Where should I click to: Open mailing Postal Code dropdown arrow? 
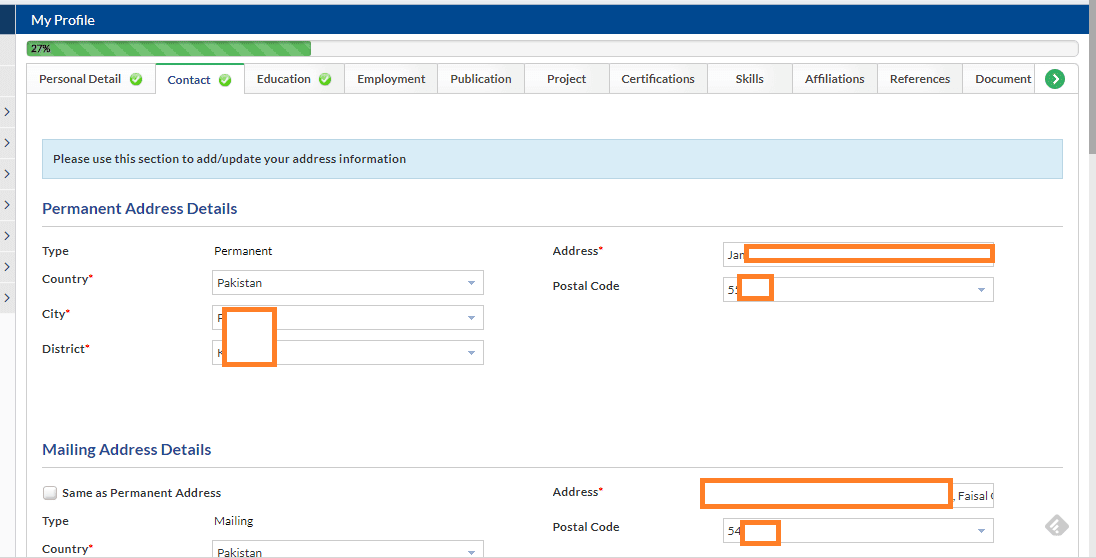tap(981, 531)
